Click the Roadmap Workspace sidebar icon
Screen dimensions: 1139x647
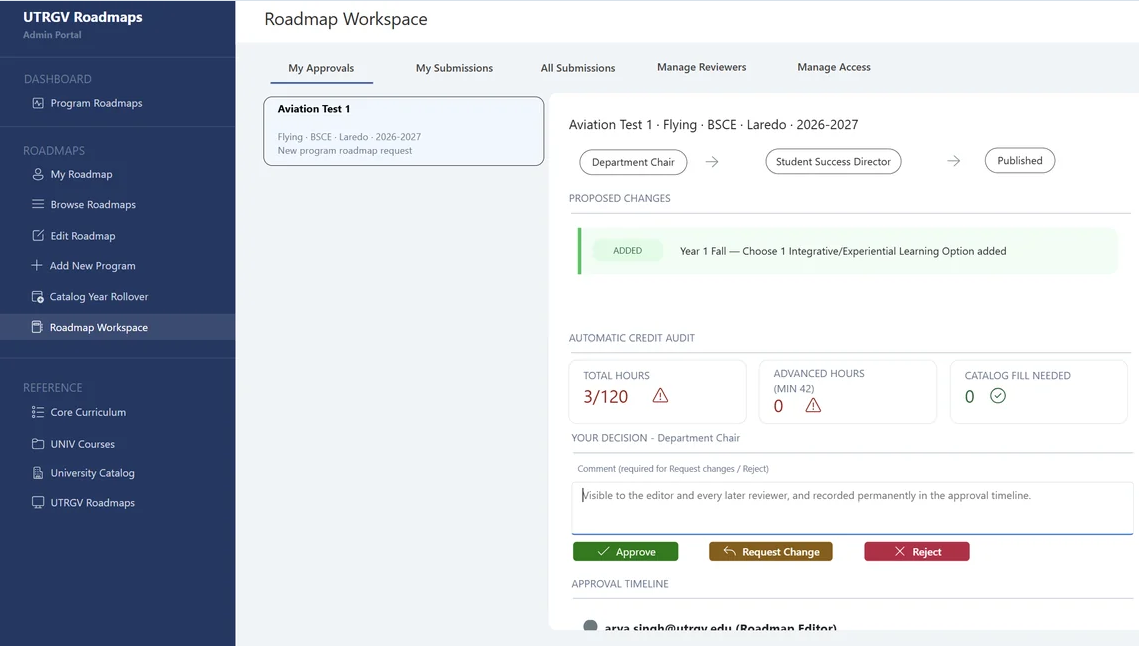click(x=37, y=327)
